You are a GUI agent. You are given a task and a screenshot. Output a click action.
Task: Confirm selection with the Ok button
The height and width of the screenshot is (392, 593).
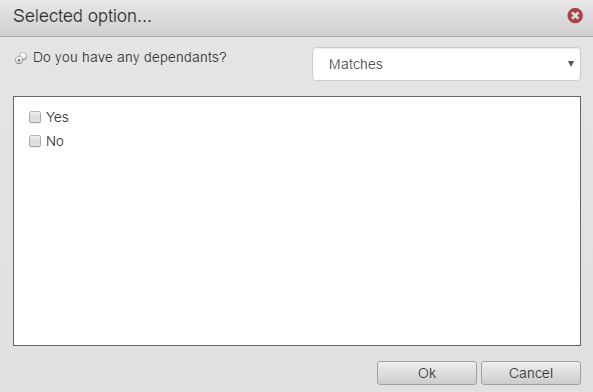tap(427, 373)
